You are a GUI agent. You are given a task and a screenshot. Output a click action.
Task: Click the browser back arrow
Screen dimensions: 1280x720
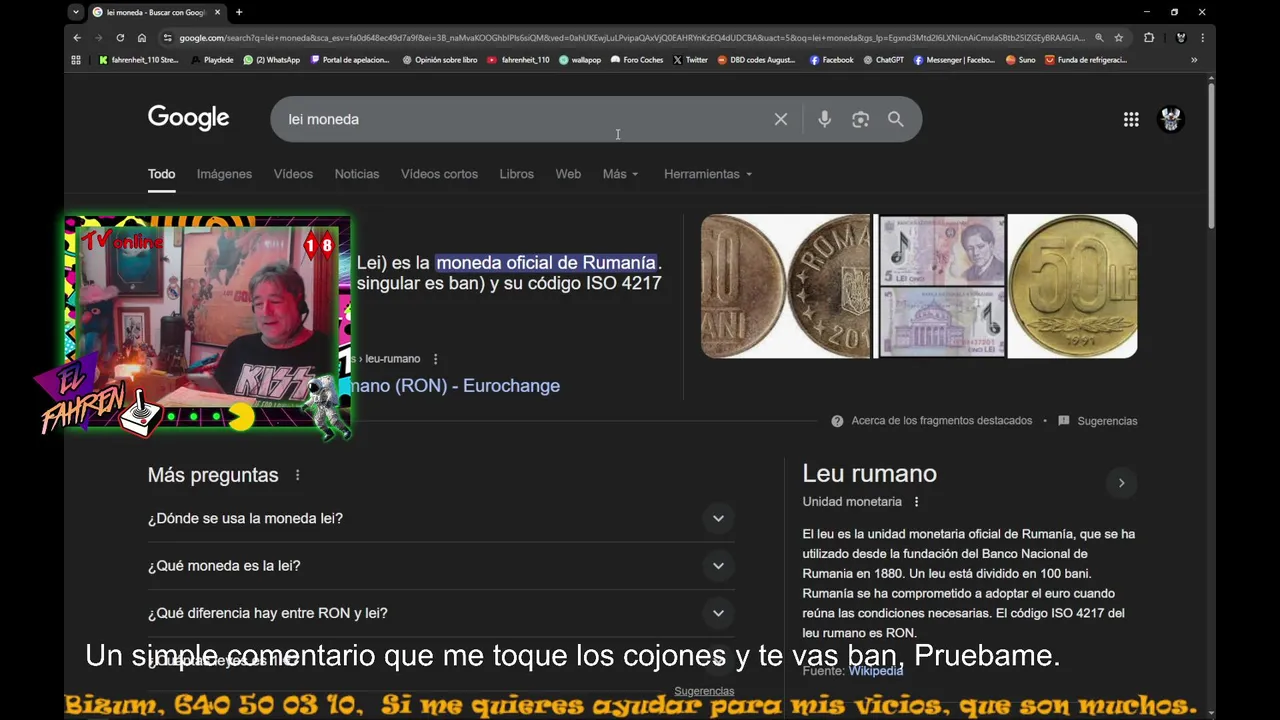coord(77,38)
